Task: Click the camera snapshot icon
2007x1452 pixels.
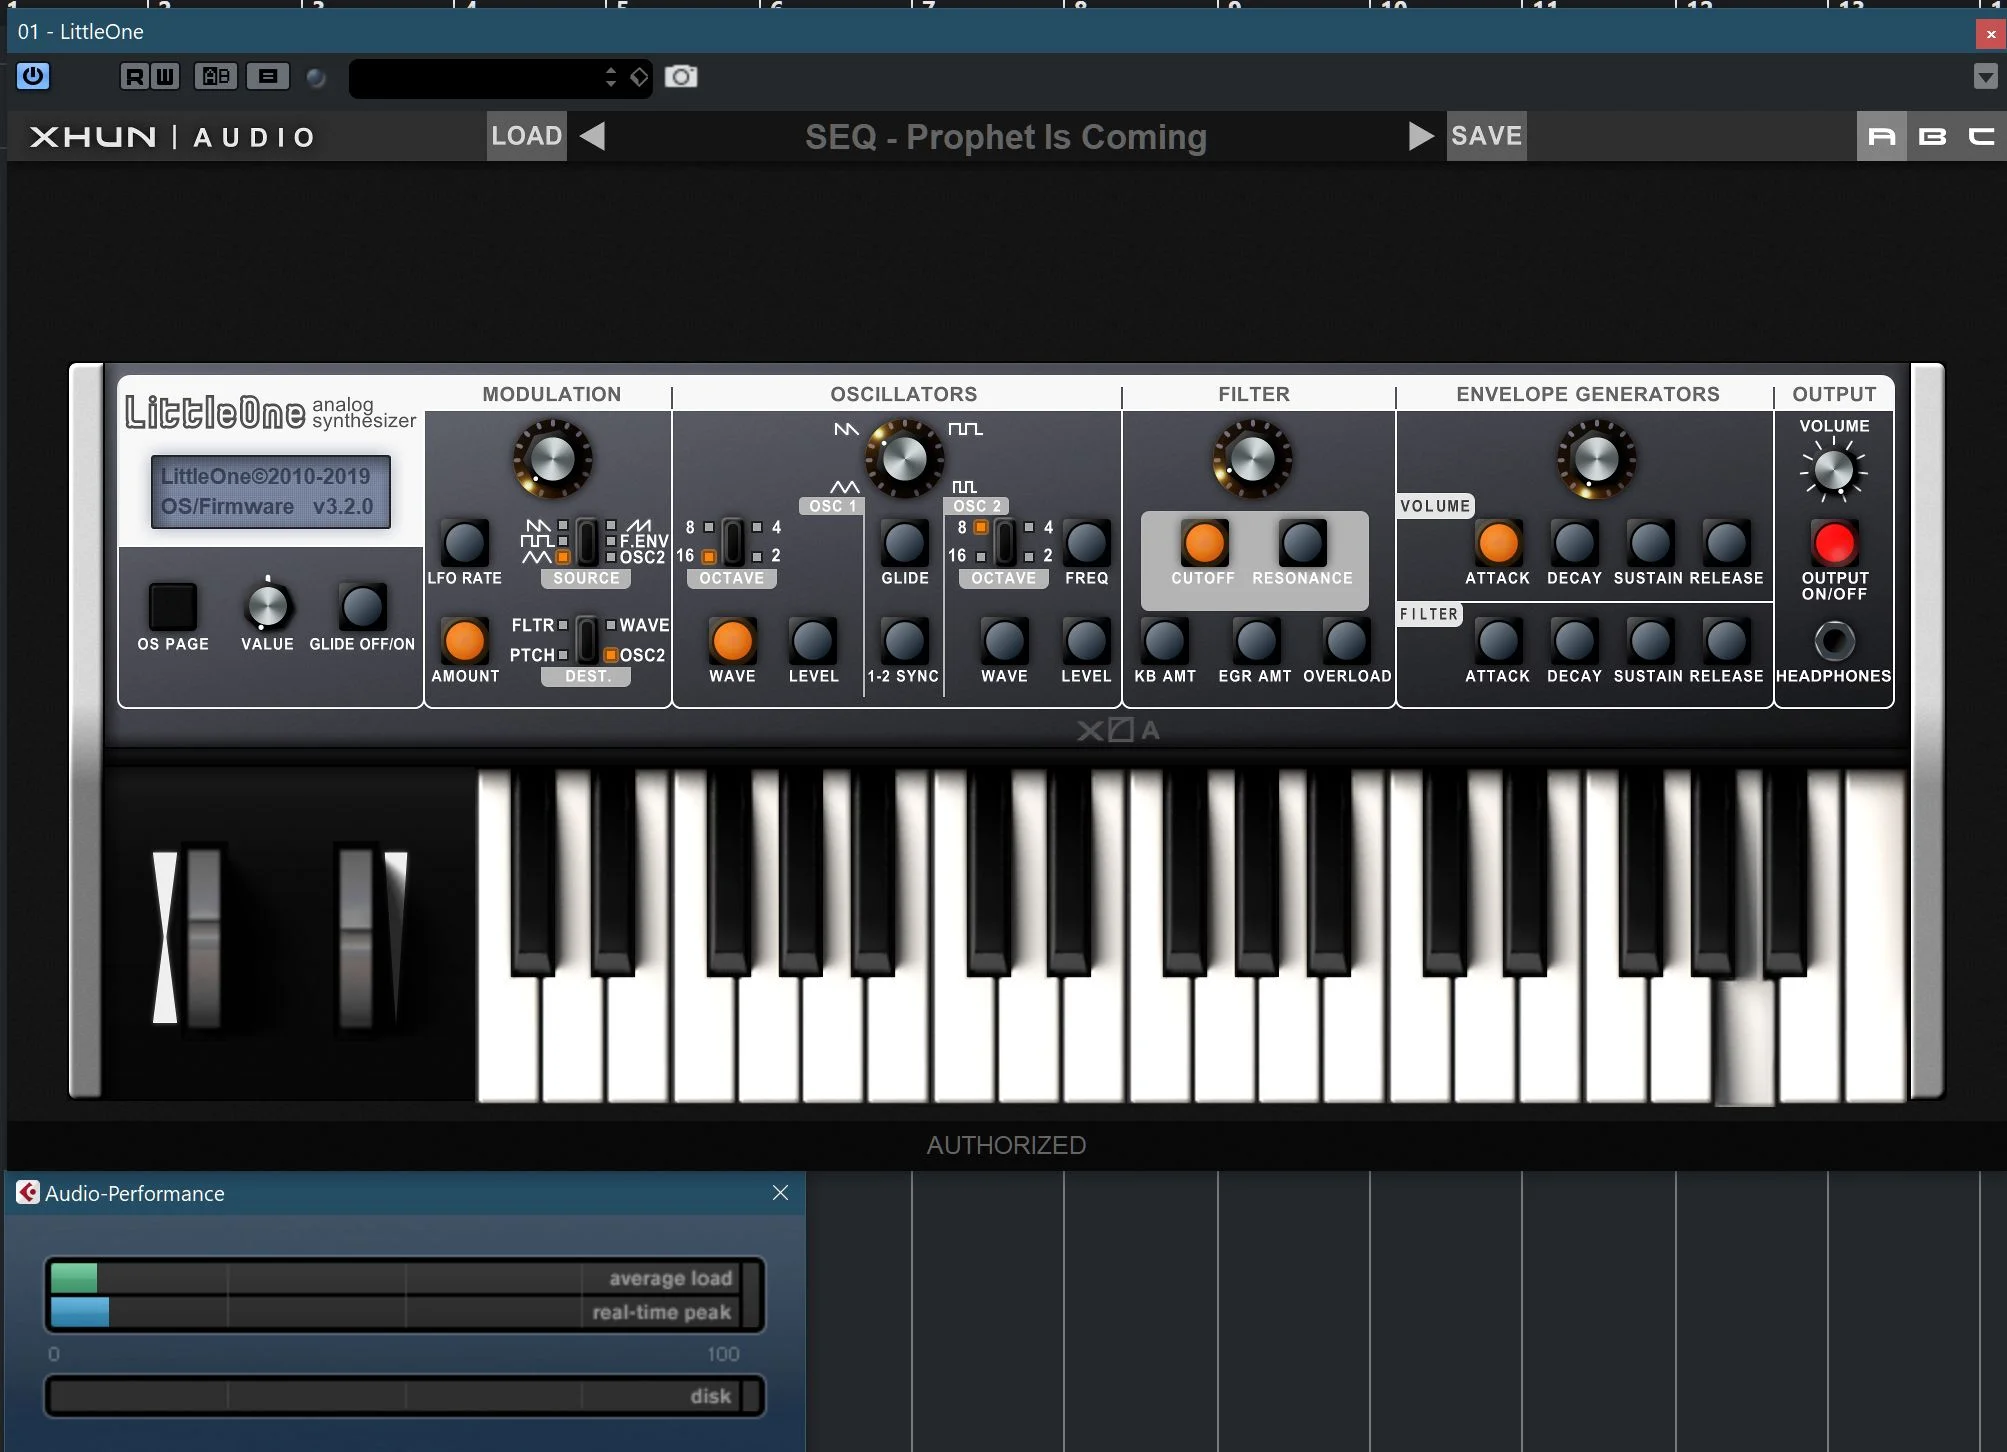Action: [x=681, y=76]
